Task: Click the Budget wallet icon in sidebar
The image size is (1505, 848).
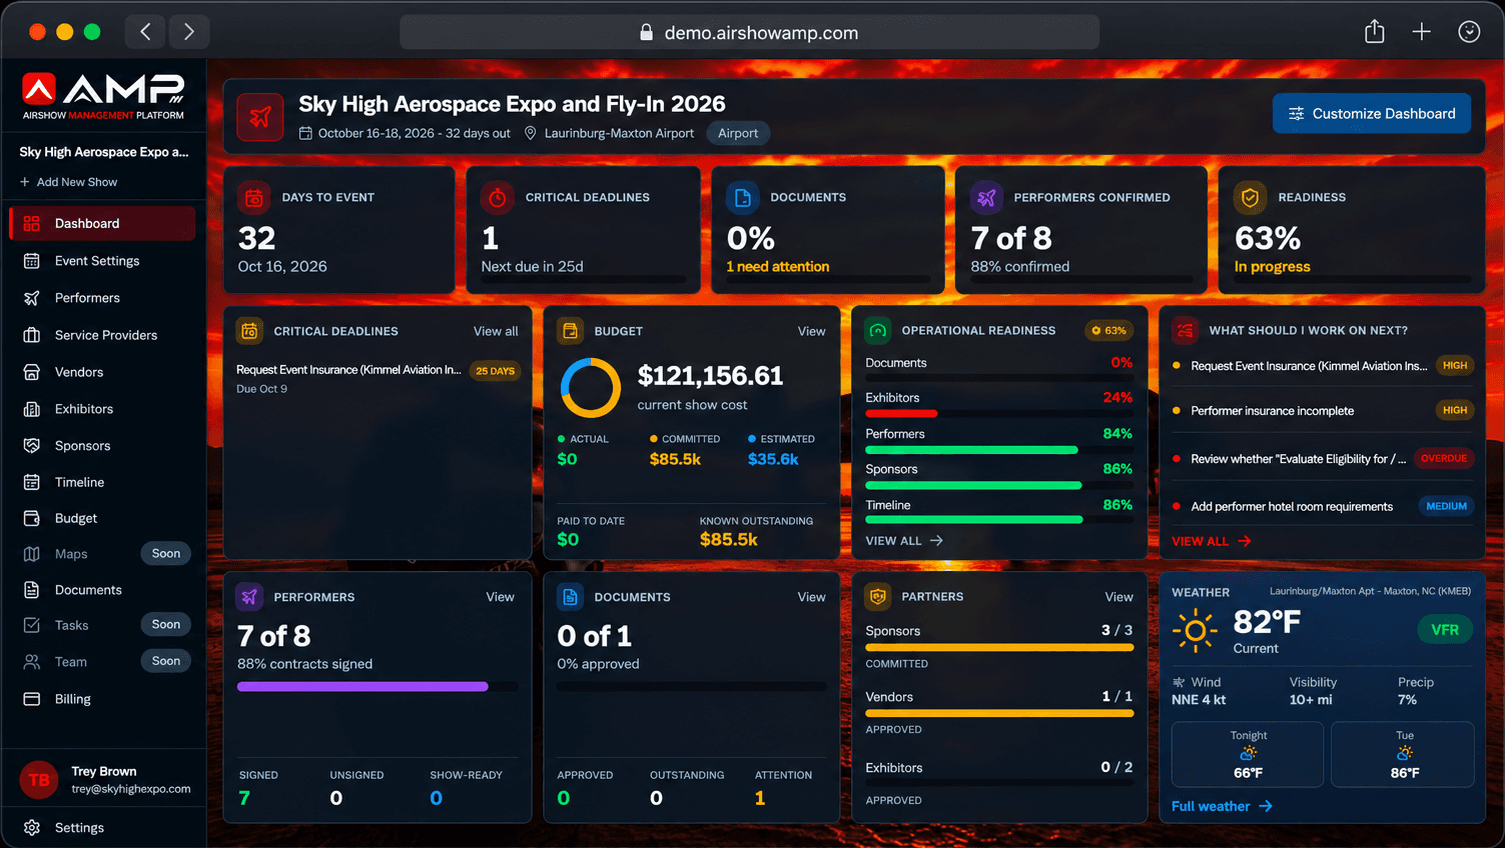Action: (32, 518)
